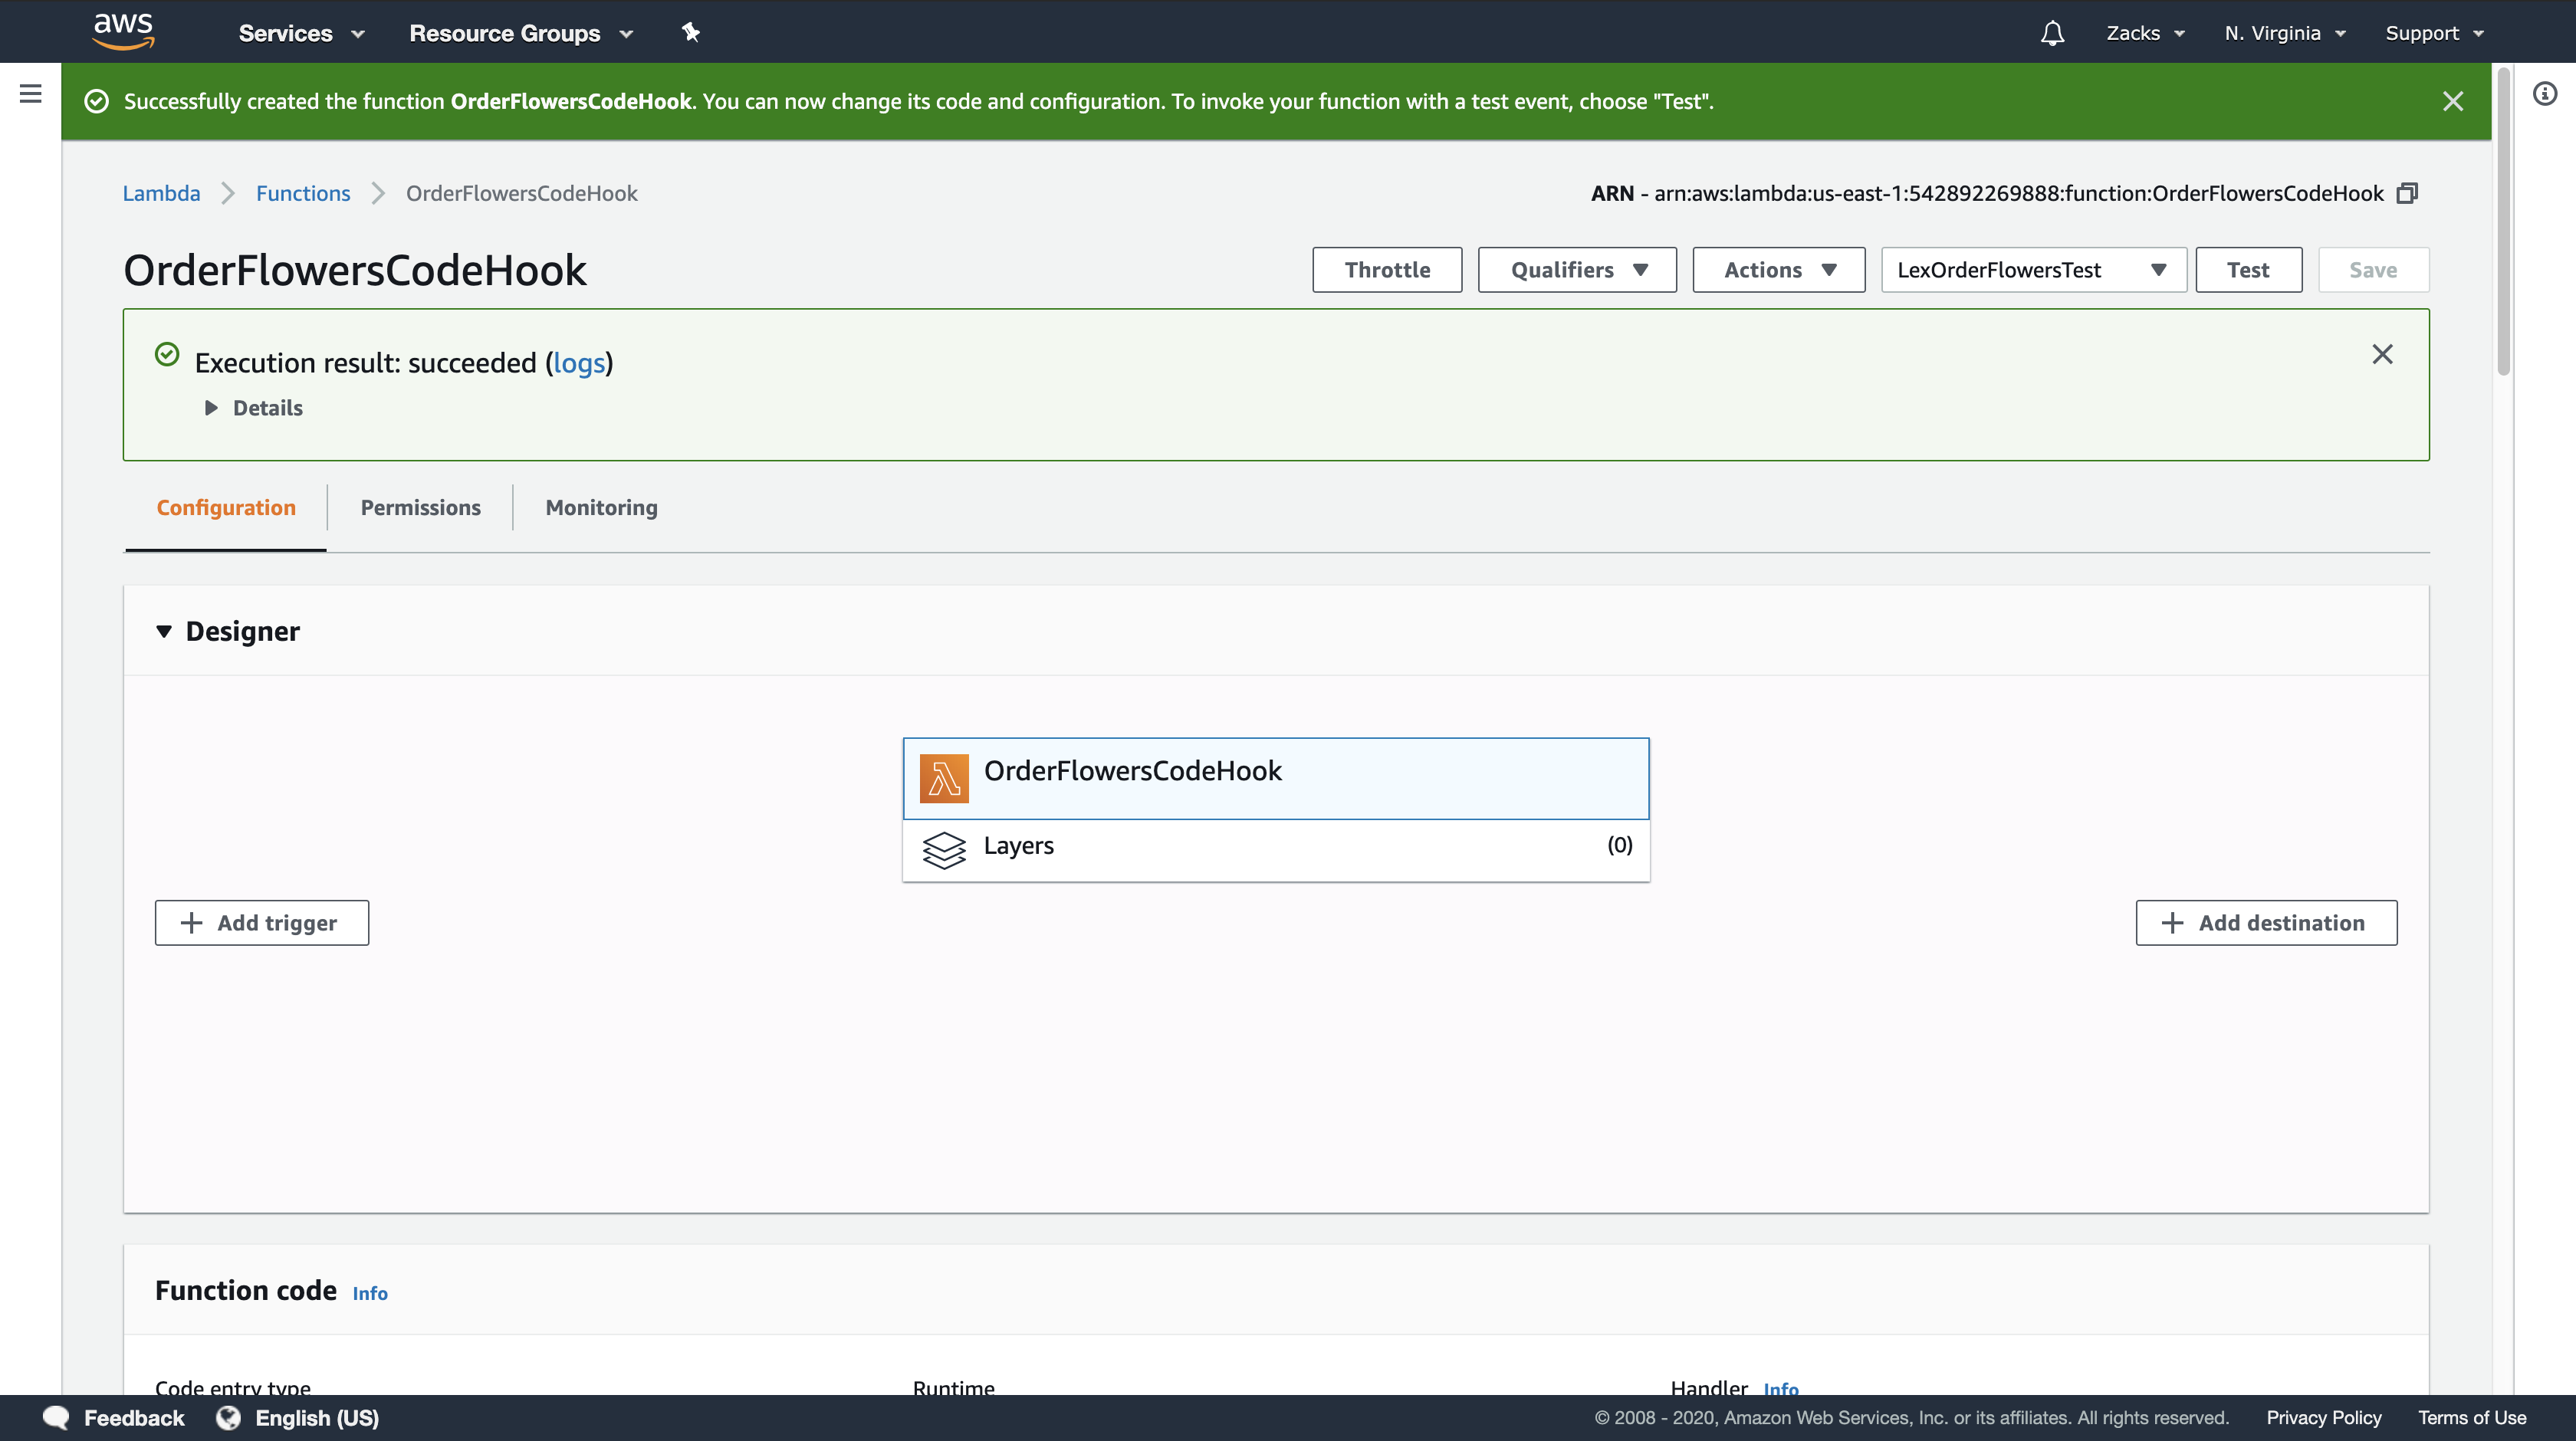2576x1441 pixels.
Task: Click the Layers stack icon
Action: [944, 849]
